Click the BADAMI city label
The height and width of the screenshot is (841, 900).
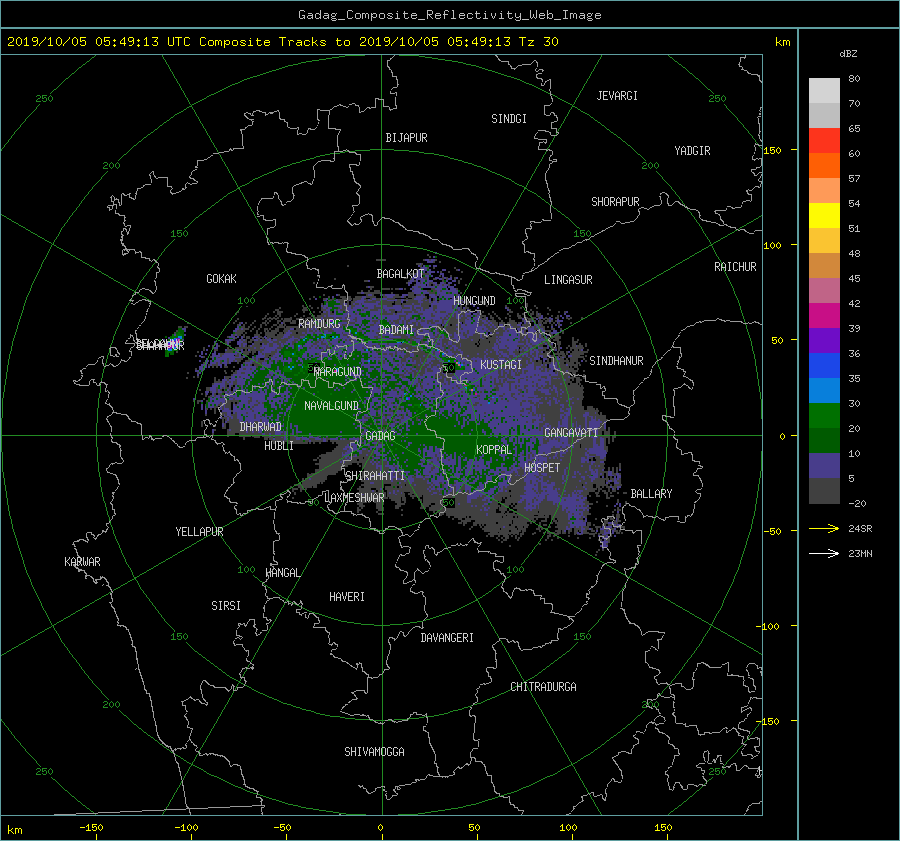pos(396,330)
